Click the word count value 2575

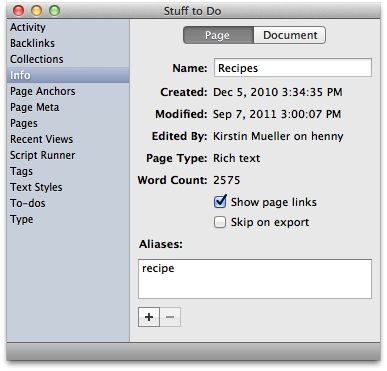227,180
